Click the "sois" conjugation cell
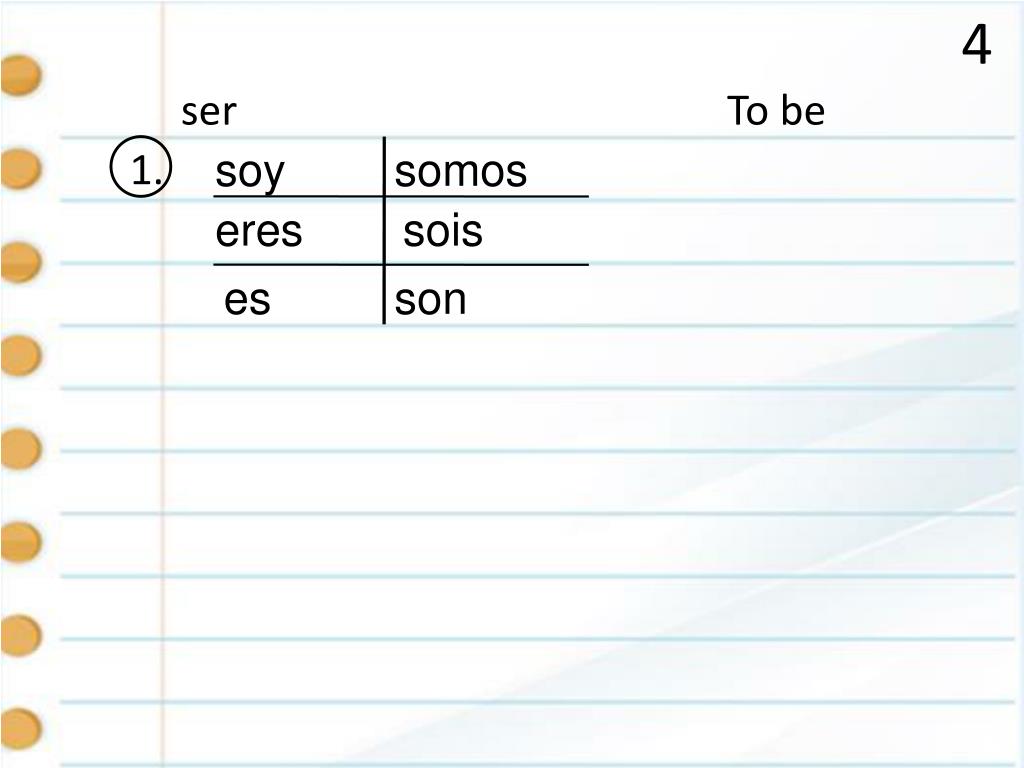The image size is (1024, 768). click(443, 231)
